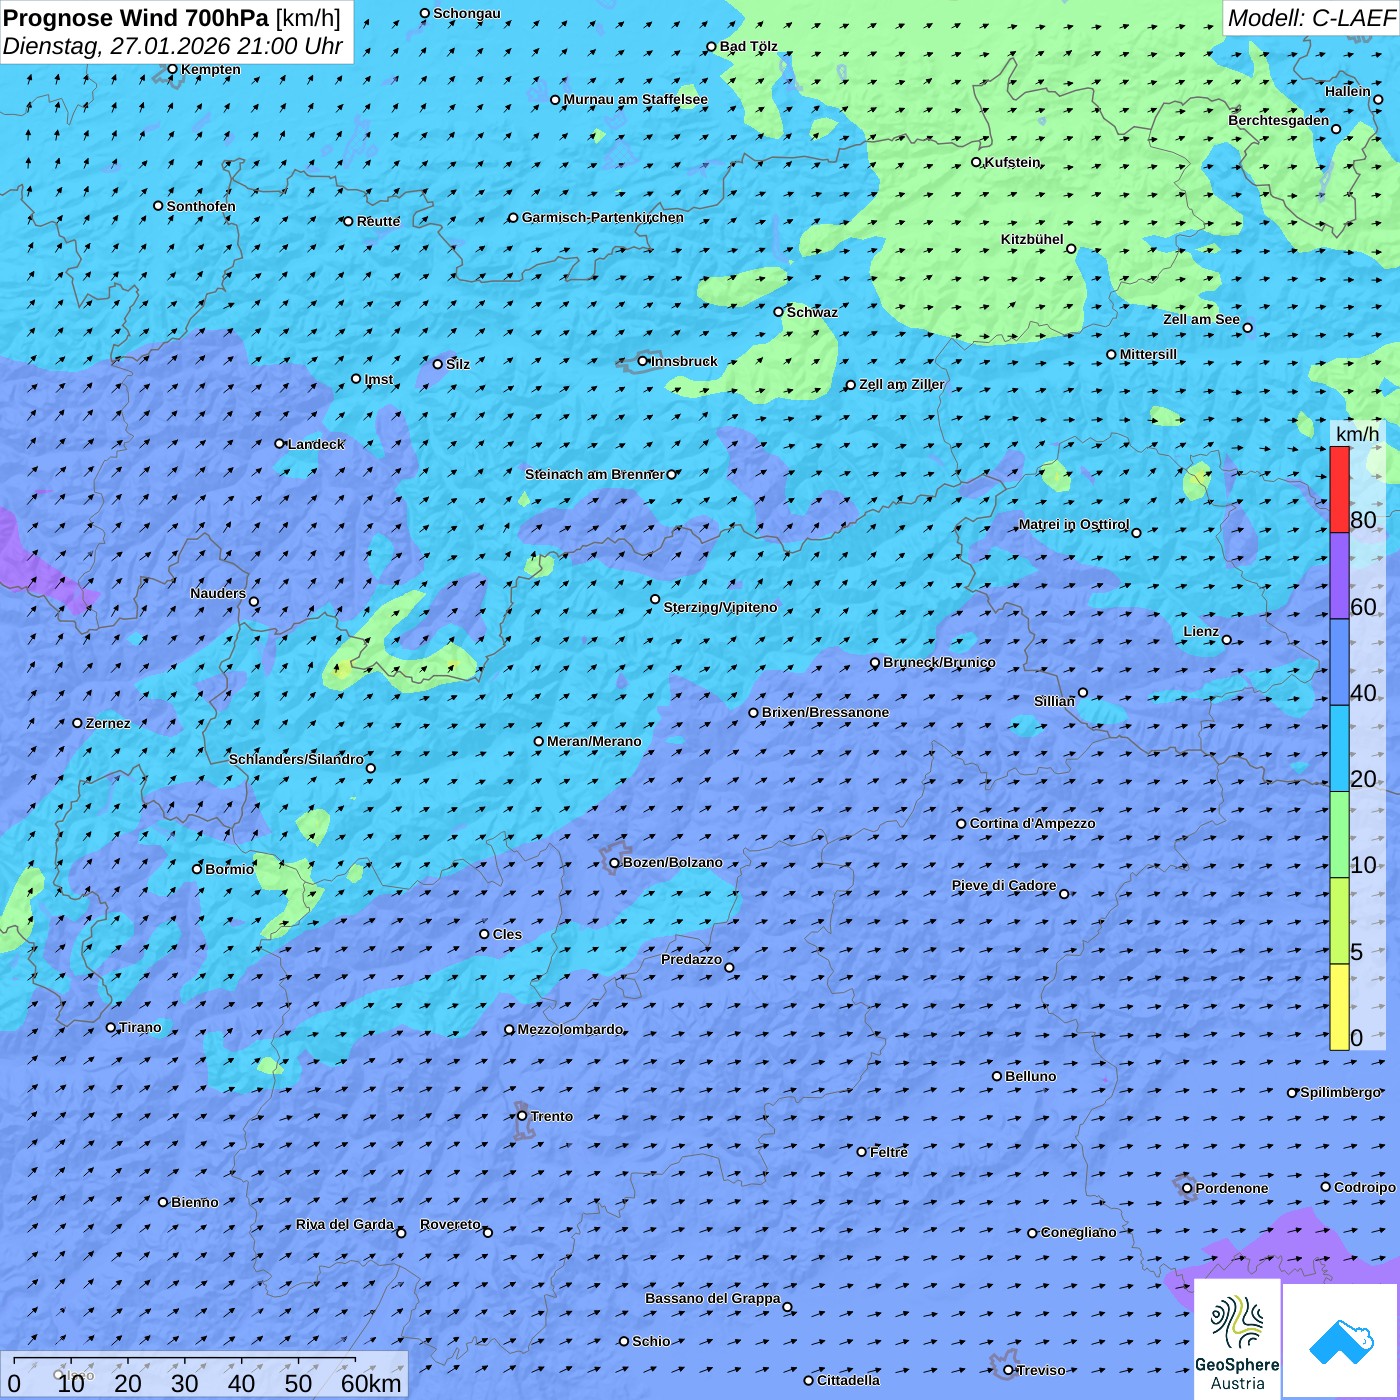The width and height of the screenshot is (1400, 1400).
Task: Click the Kufstein city label
Action: 1013,162
